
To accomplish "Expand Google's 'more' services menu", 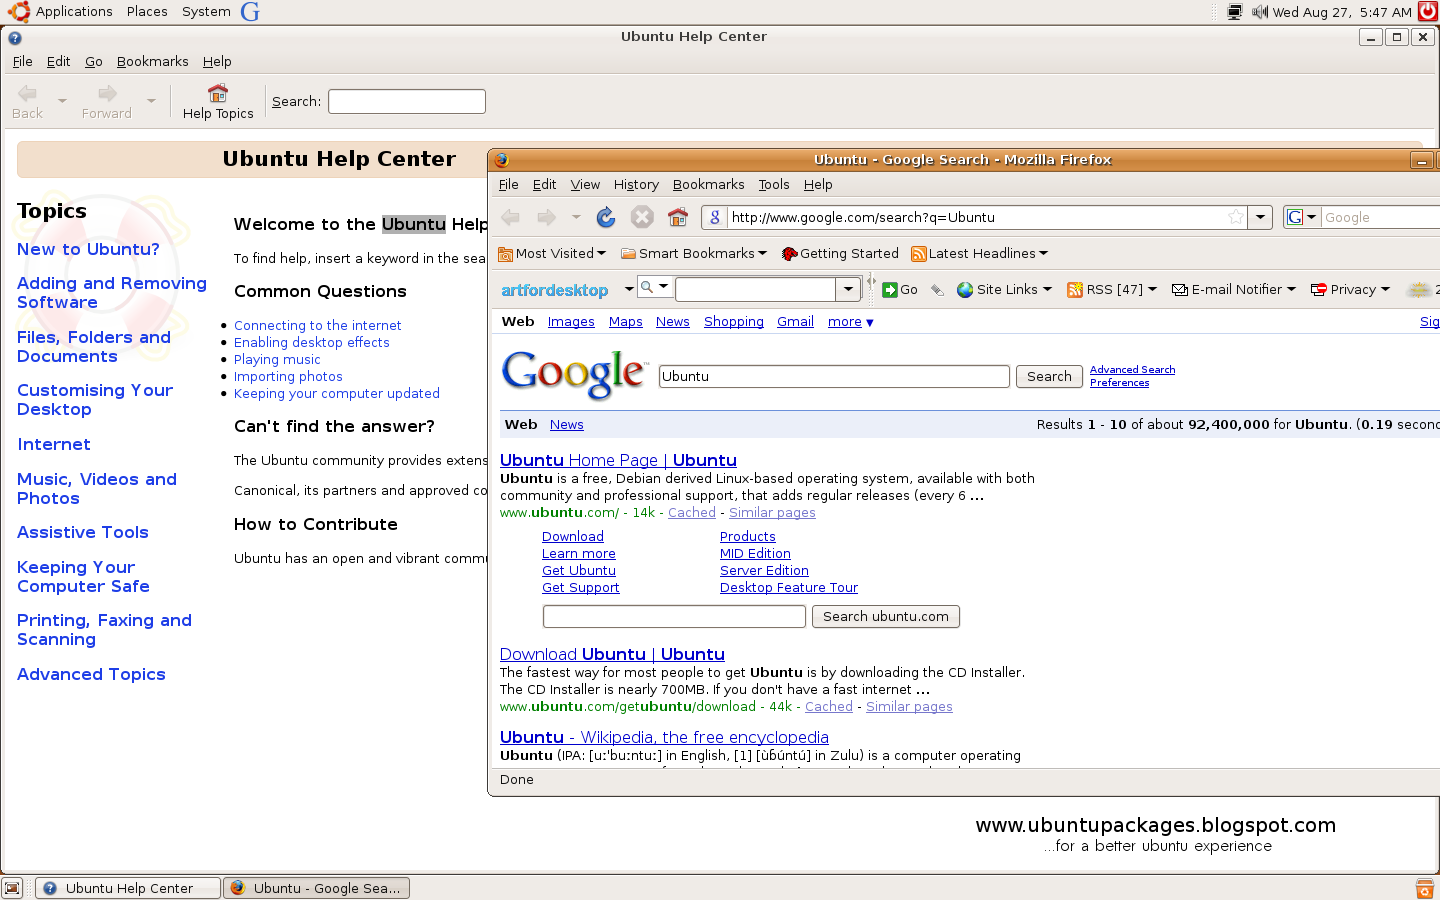I will pos(851,322).
